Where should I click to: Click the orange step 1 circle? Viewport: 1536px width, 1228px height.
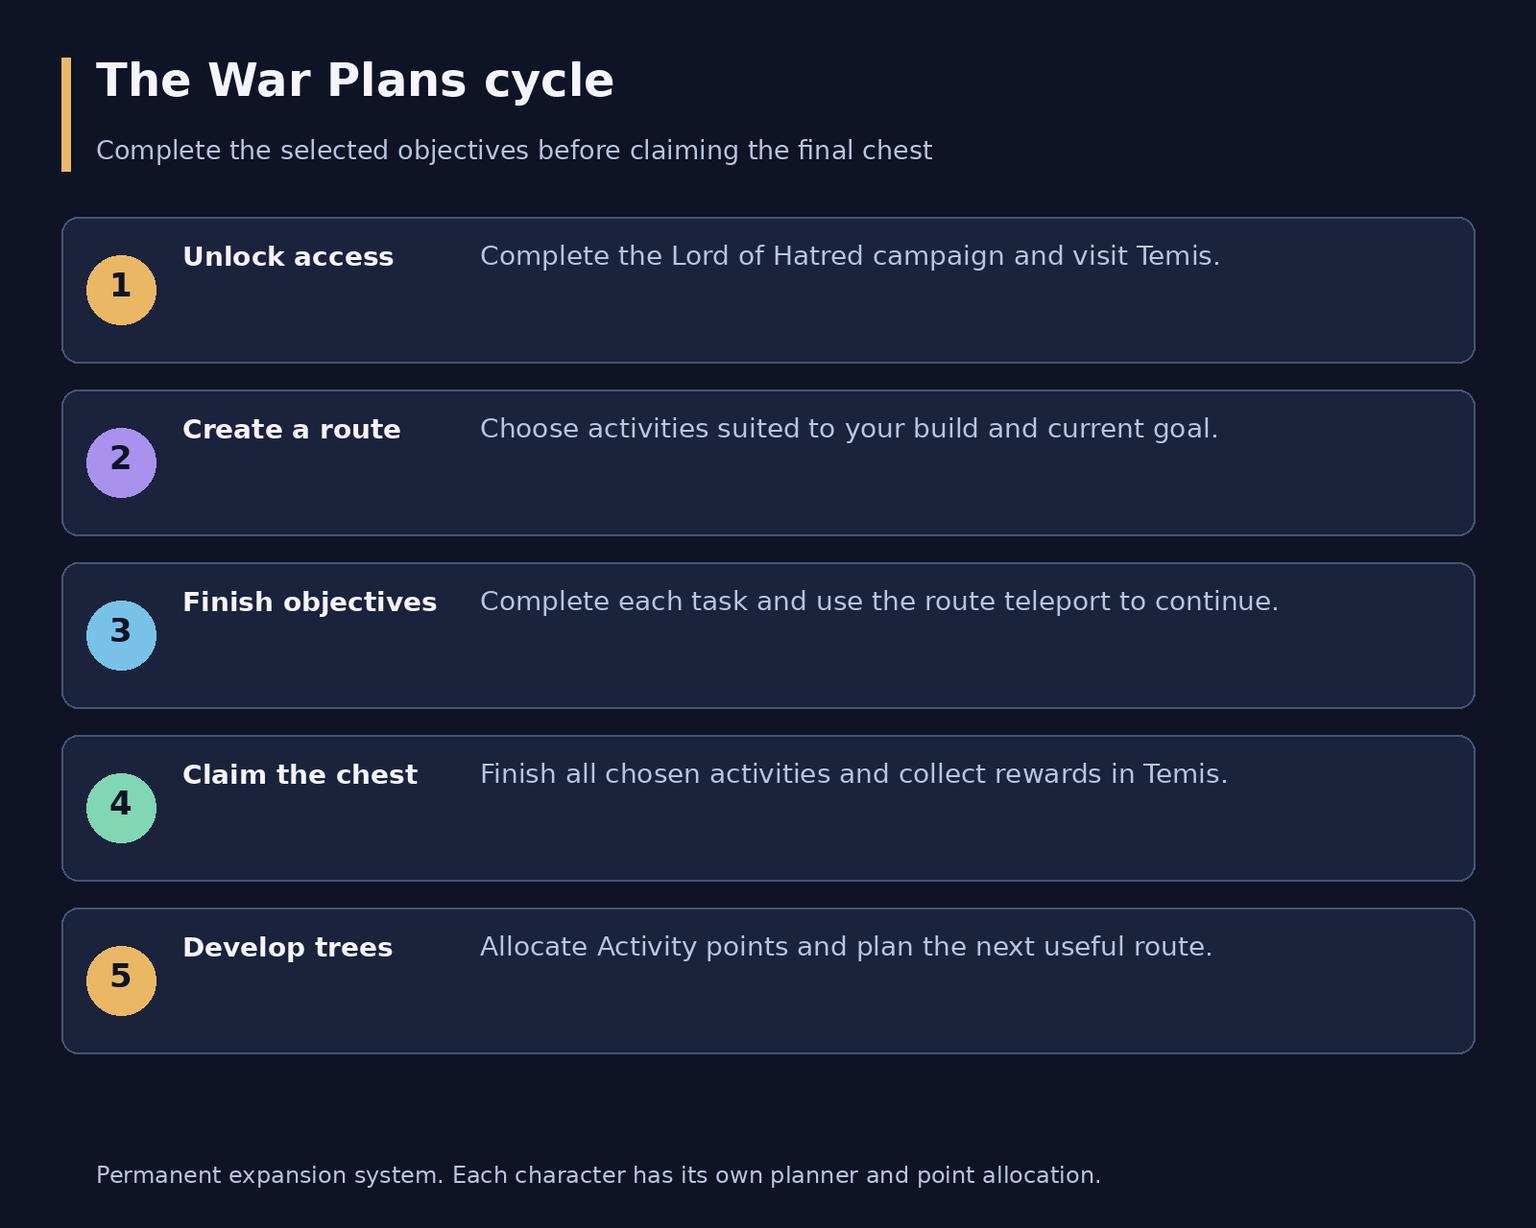[x=121, y=290]
